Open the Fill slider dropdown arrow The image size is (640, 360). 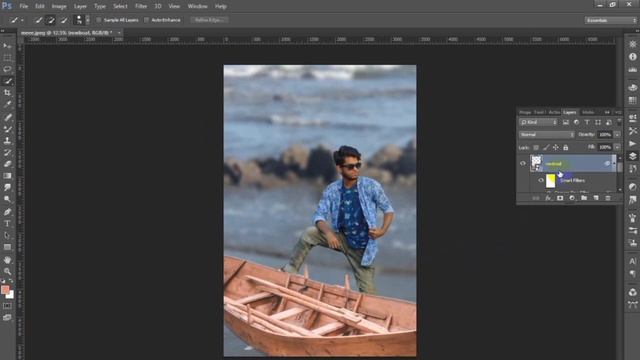pyautogui.click(x=617, y=147)
